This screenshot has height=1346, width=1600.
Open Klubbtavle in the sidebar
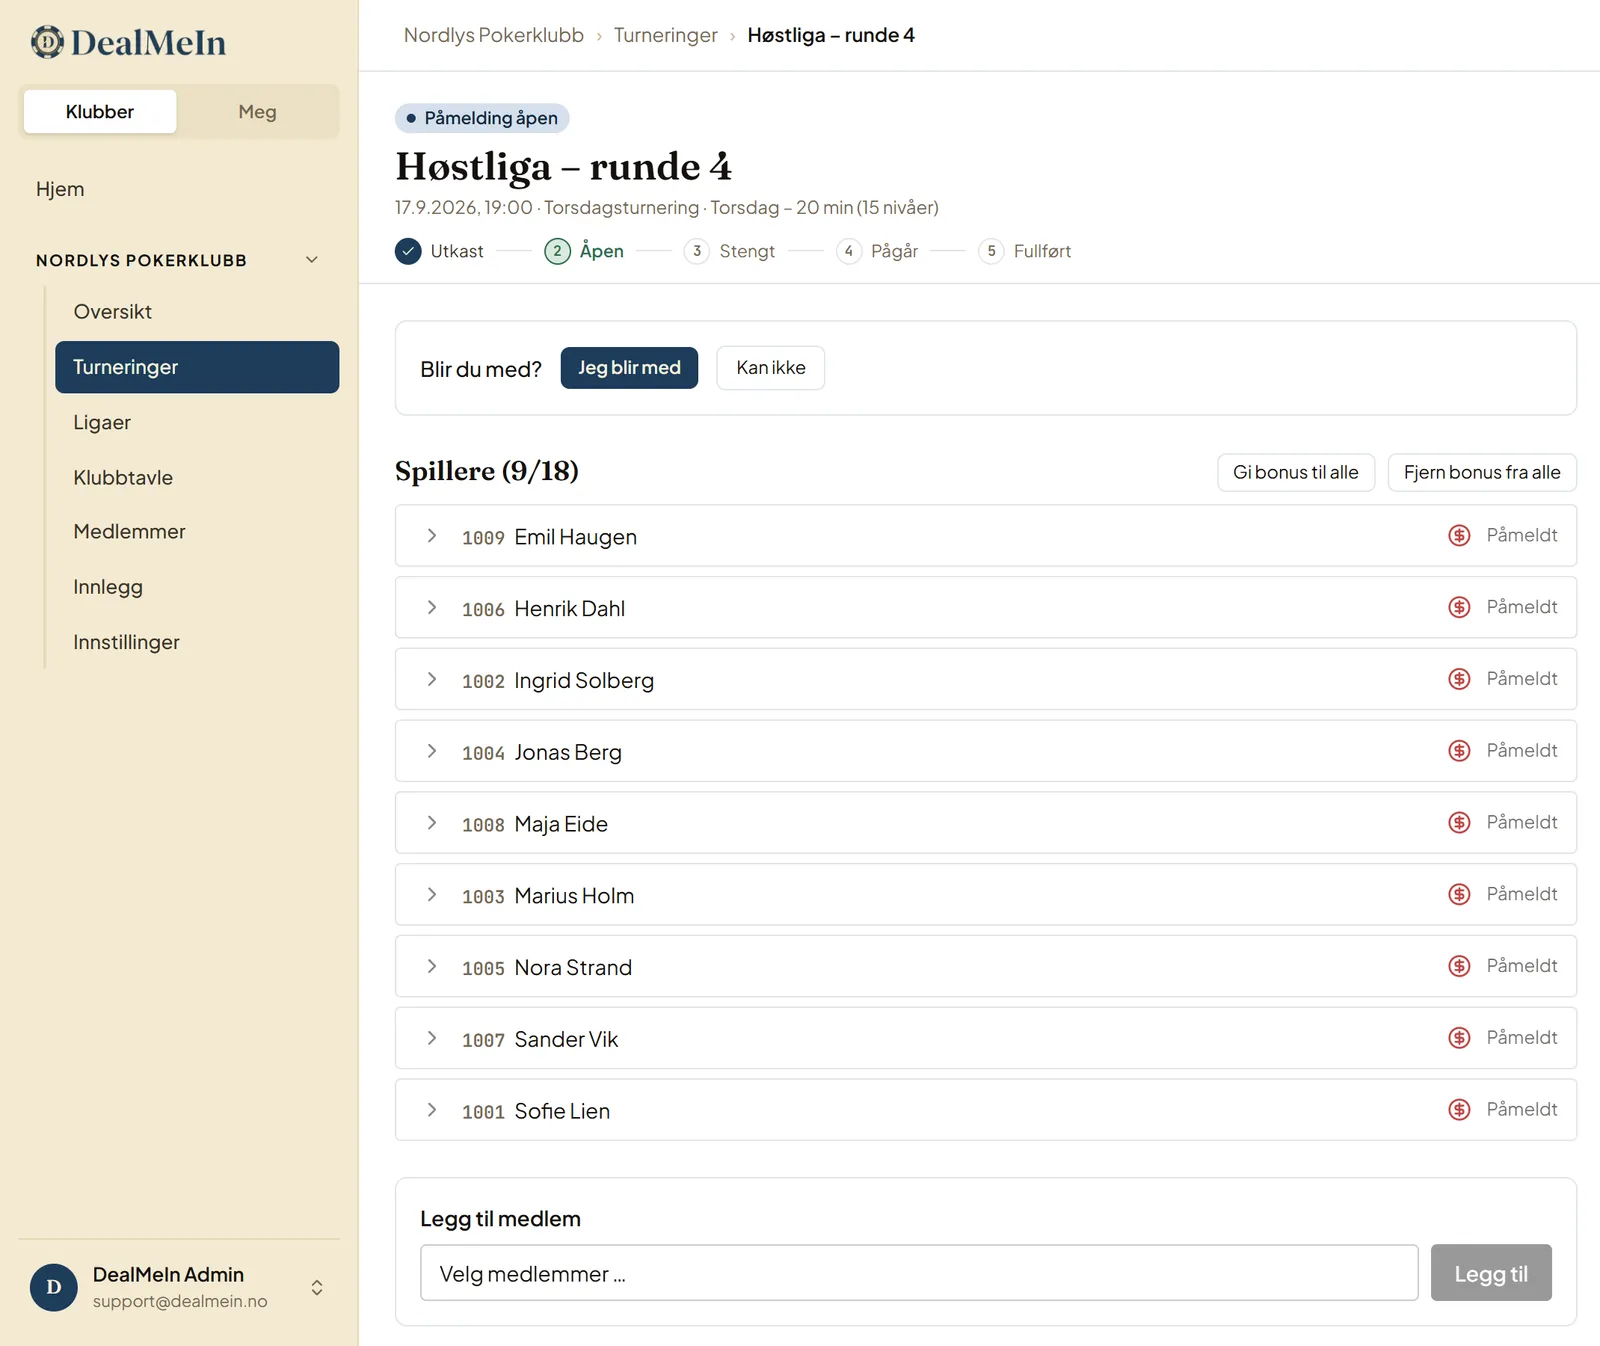click(197, 478)
